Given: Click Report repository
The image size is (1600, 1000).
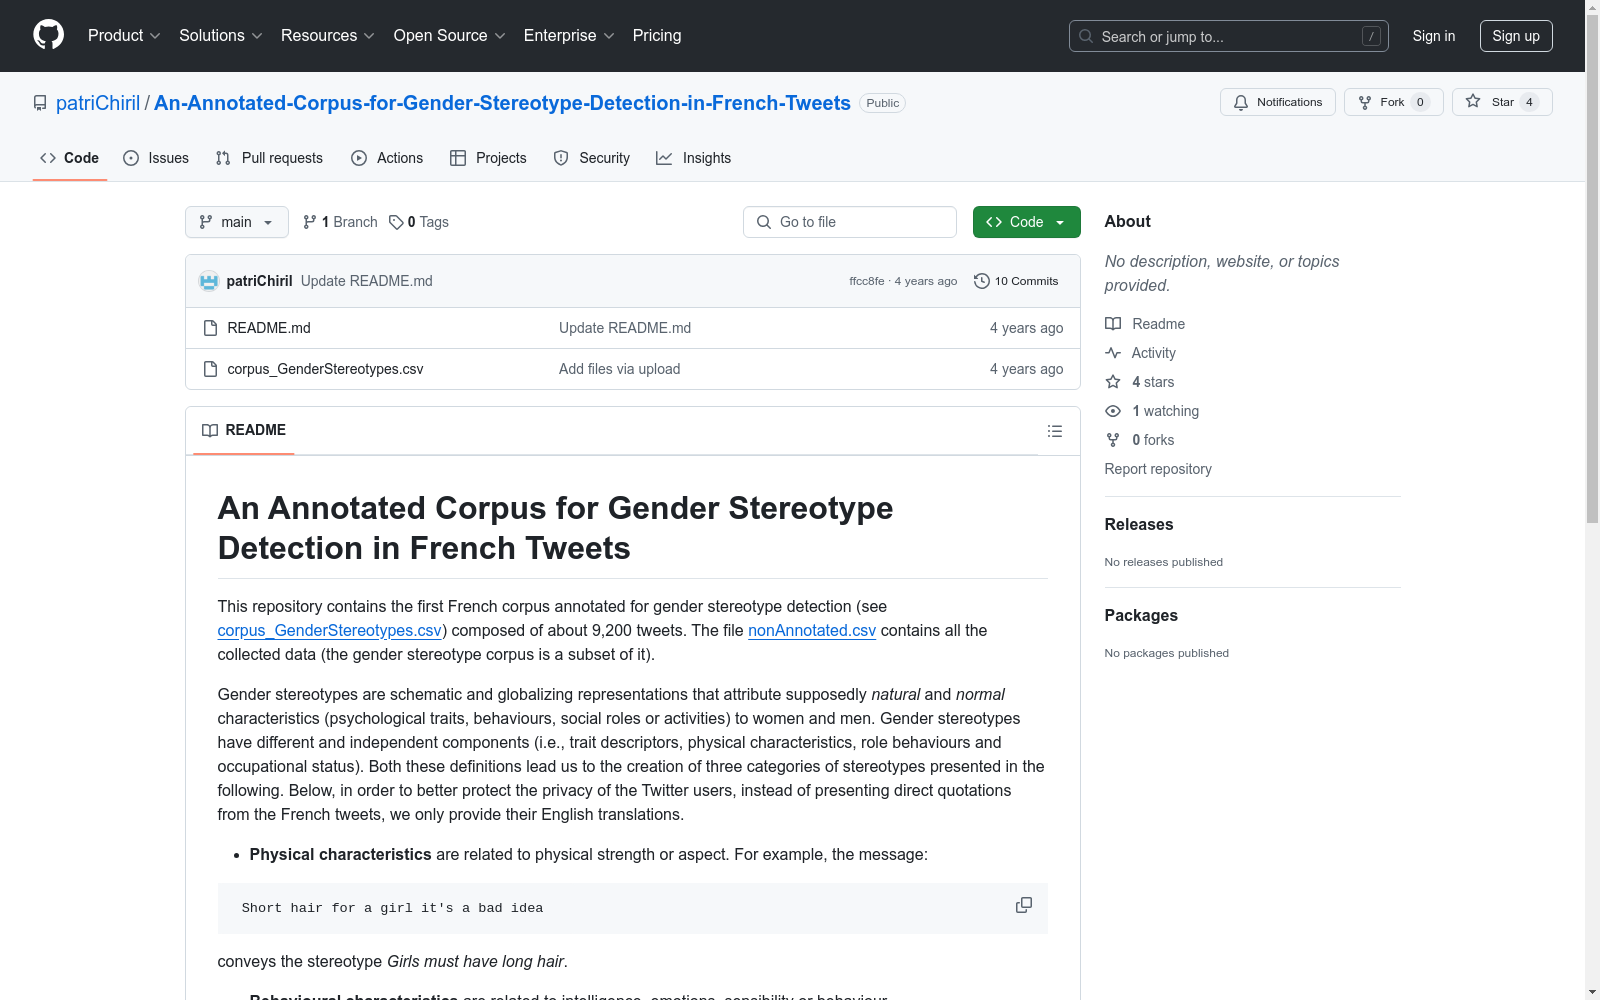Looking at the screenshot, I should (x=1158, y=469).
